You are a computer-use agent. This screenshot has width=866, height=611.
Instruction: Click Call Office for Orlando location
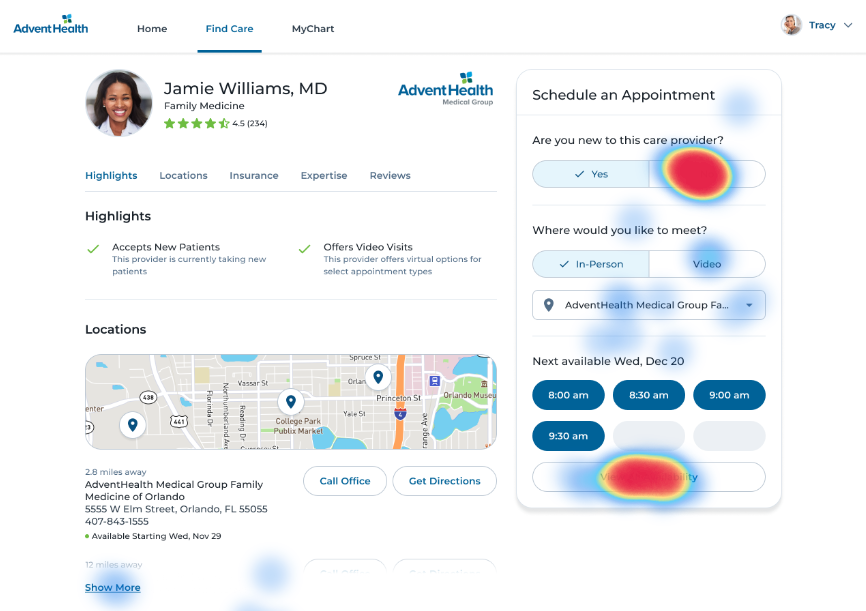click(x=345, y=481)
